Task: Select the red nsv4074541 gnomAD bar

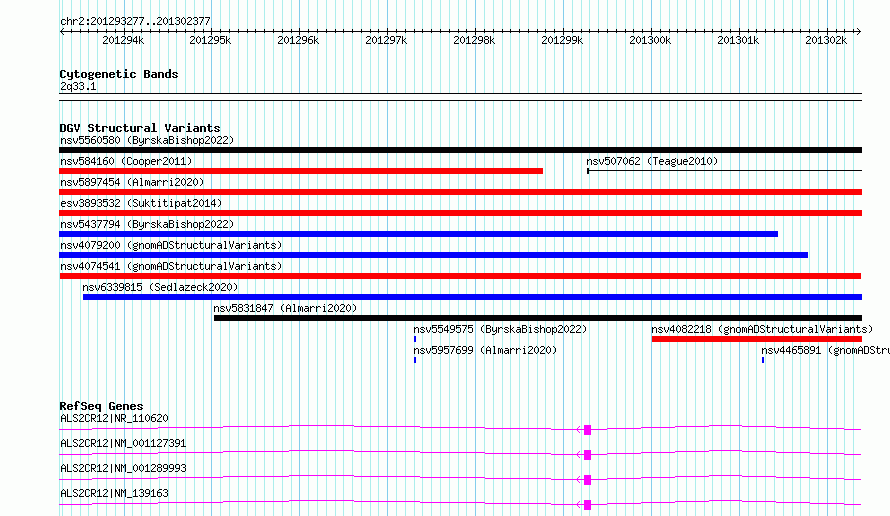Action: pos(460,276)
